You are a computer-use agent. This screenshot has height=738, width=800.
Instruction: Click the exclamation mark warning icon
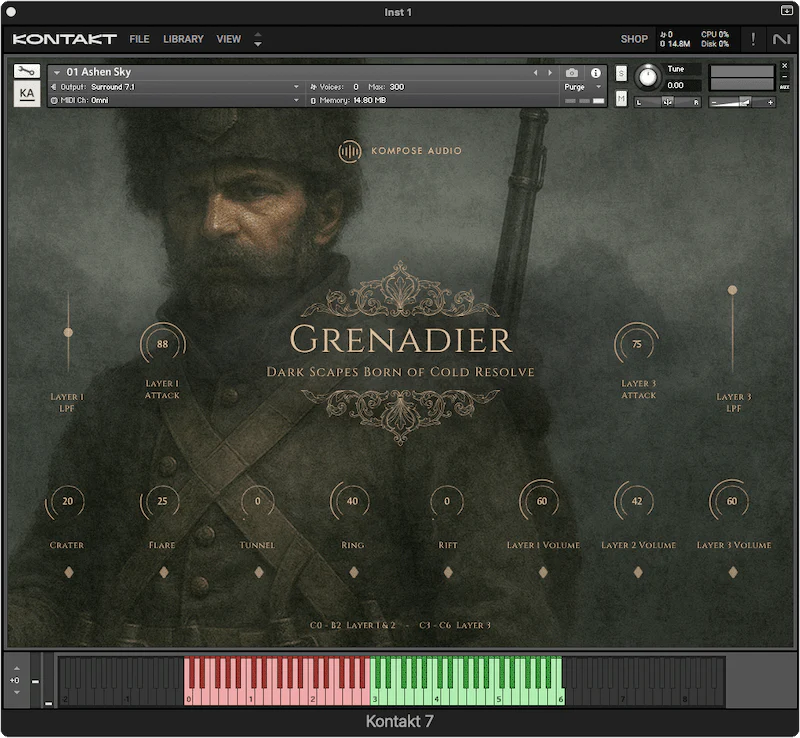pos(753,39)
